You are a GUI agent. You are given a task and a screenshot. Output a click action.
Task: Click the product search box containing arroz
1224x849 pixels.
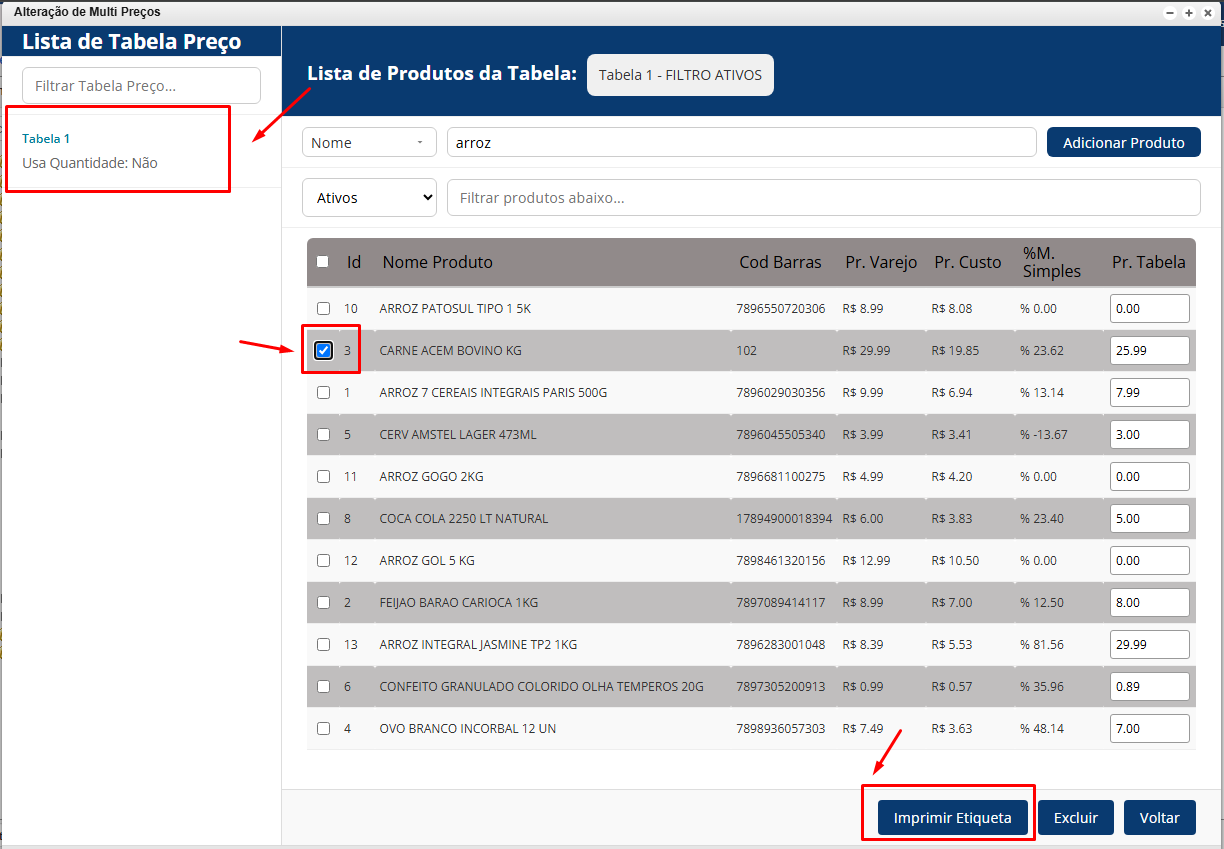click(x=741, y=143)
